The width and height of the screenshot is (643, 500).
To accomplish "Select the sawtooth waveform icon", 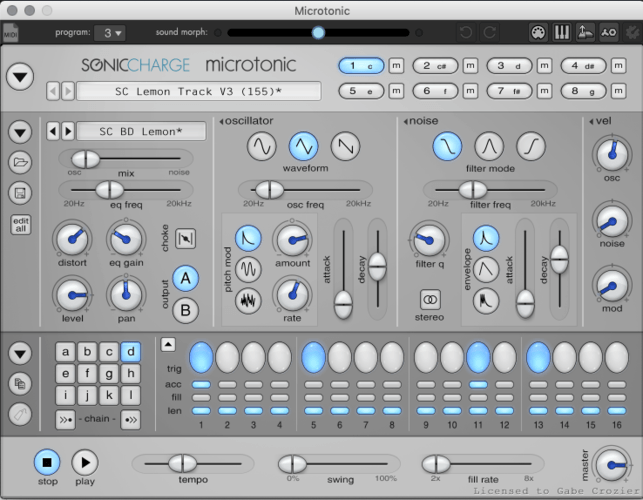I will coord(345,146).
